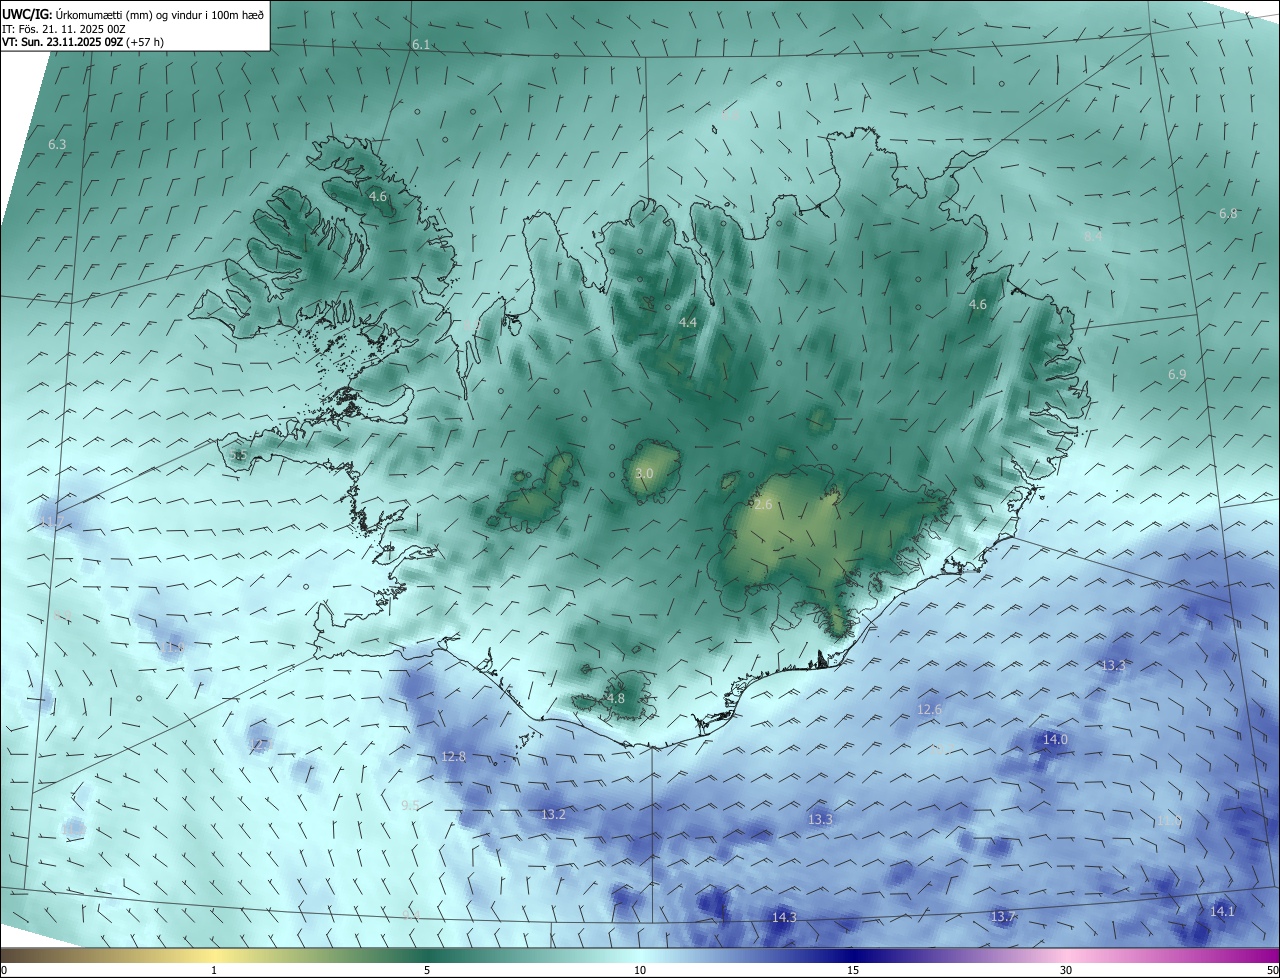Pick the 4.4 value in north Iceland
Image resolution: width=1280 pixels, height=978 pixels.
click(x=688, y=323)
